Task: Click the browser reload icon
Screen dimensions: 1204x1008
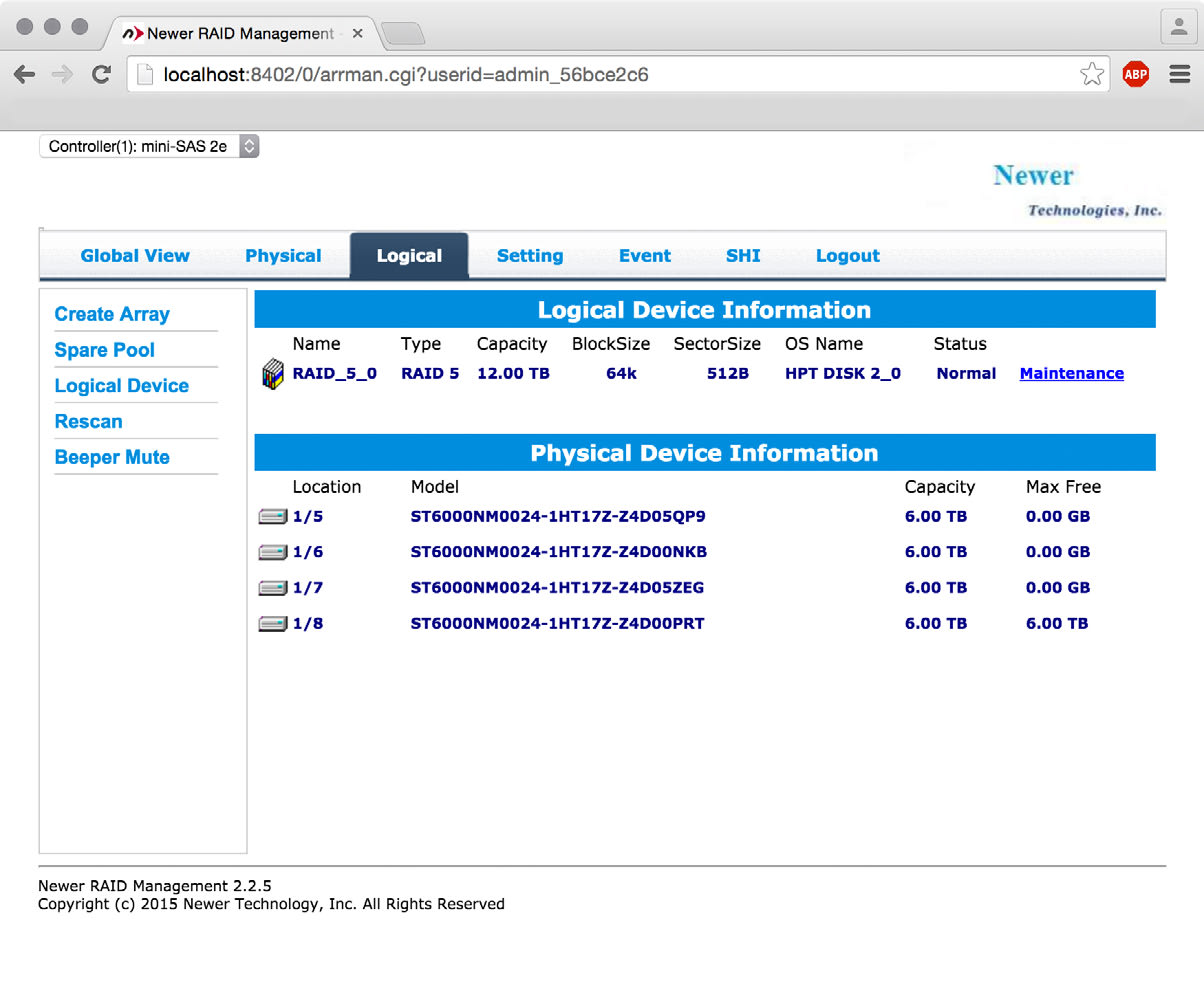Action: [x=100, y=73]
